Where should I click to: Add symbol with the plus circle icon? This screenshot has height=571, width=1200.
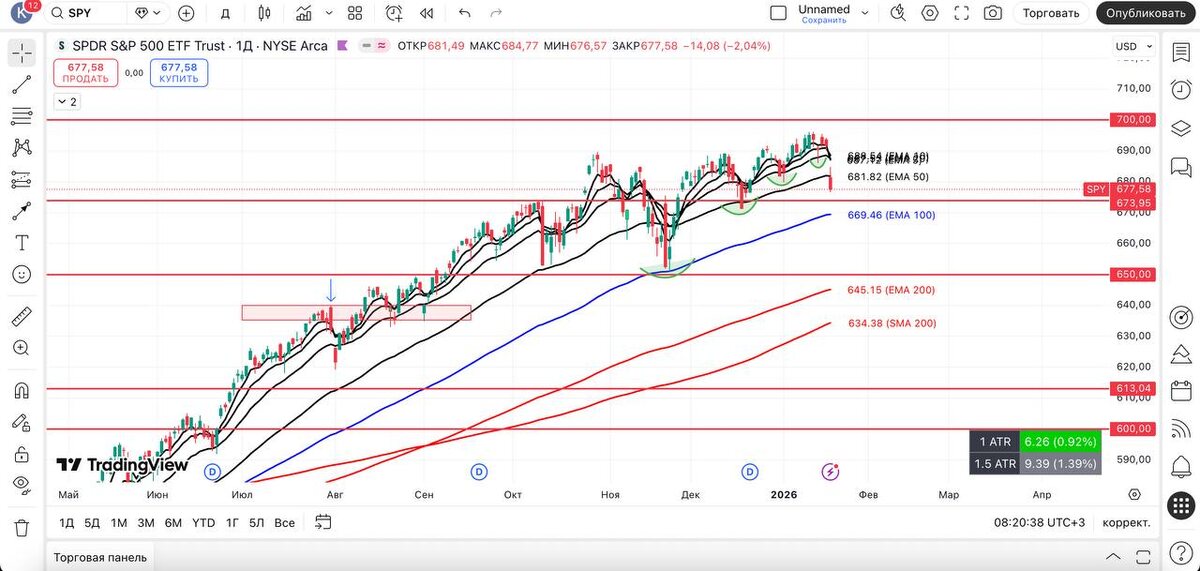click(186, 13)
